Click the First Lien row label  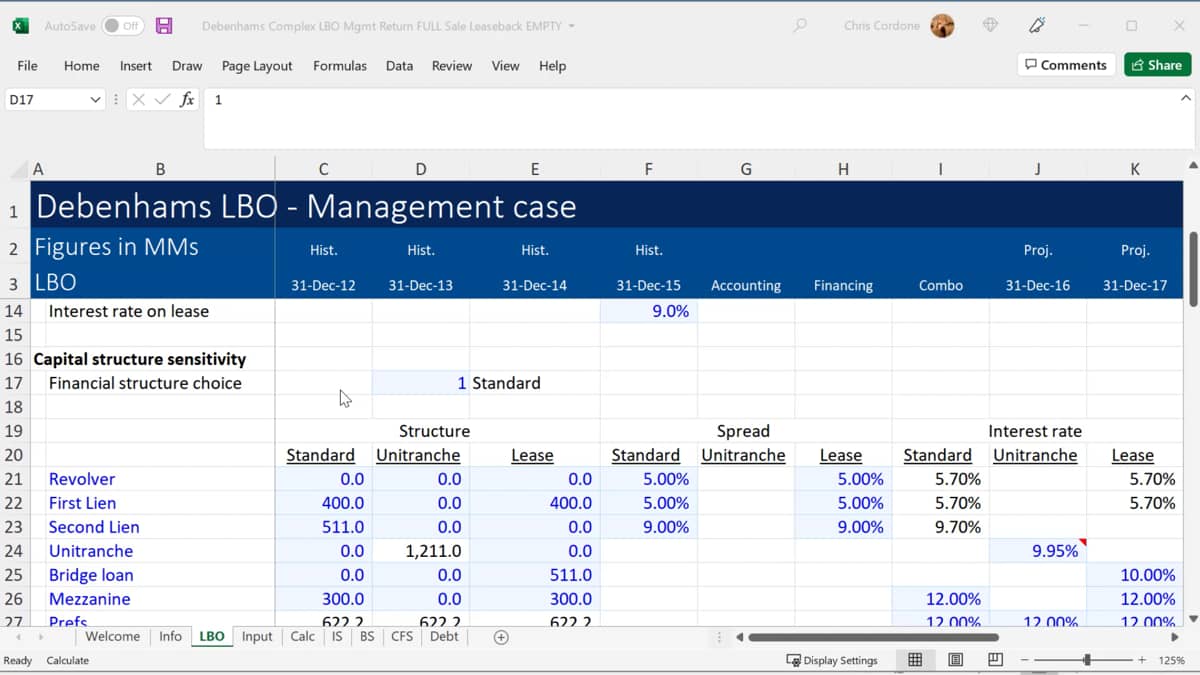tap(82, 503)
